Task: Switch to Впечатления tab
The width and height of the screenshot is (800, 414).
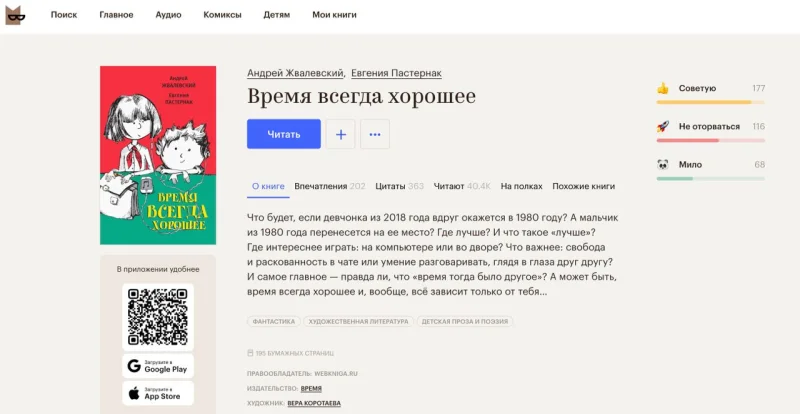Action: (x=330, y=186)
